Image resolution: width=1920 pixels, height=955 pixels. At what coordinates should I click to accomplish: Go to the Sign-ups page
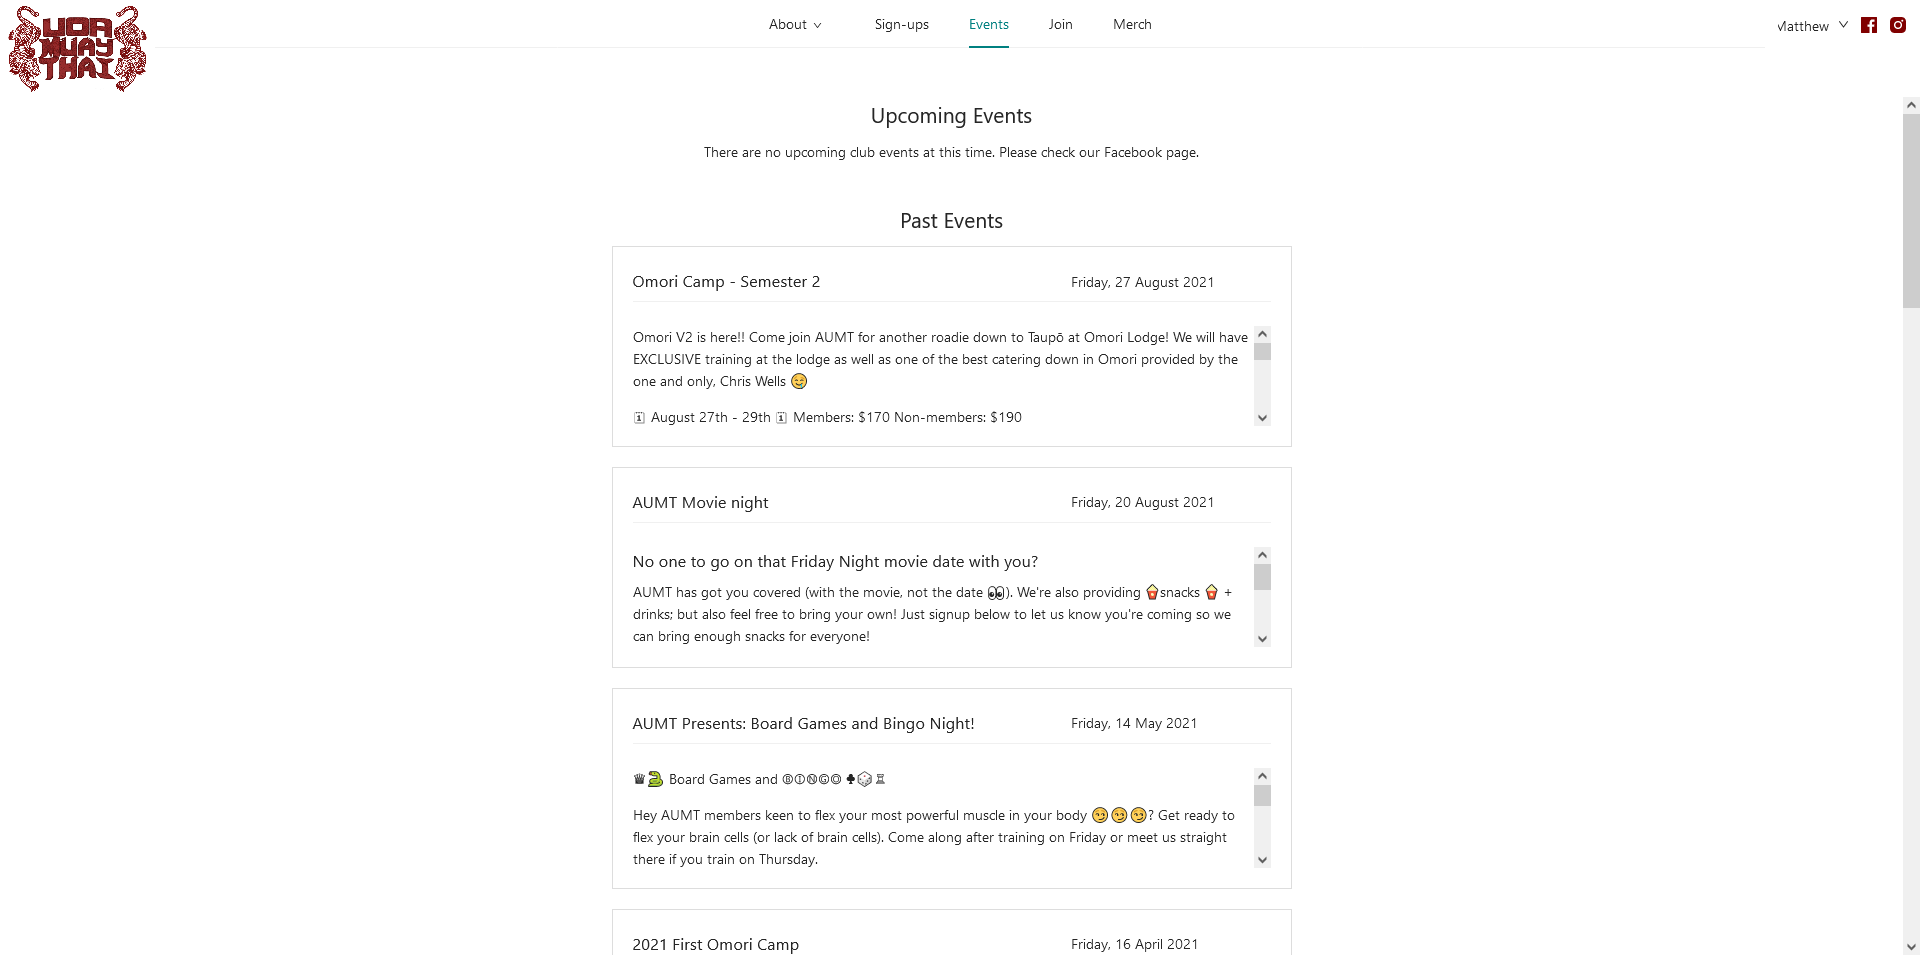(901, 24)
